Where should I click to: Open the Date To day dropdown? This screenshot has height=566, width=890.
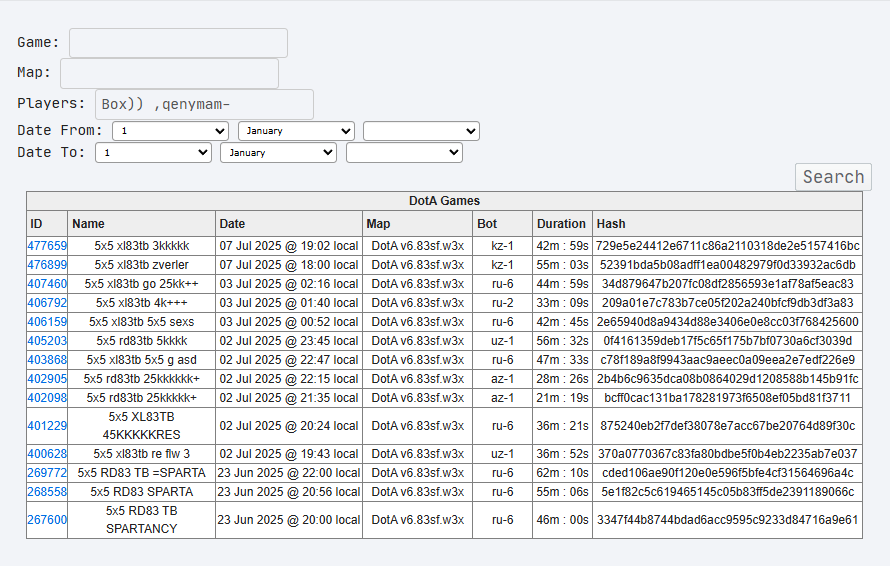point(153,153)
